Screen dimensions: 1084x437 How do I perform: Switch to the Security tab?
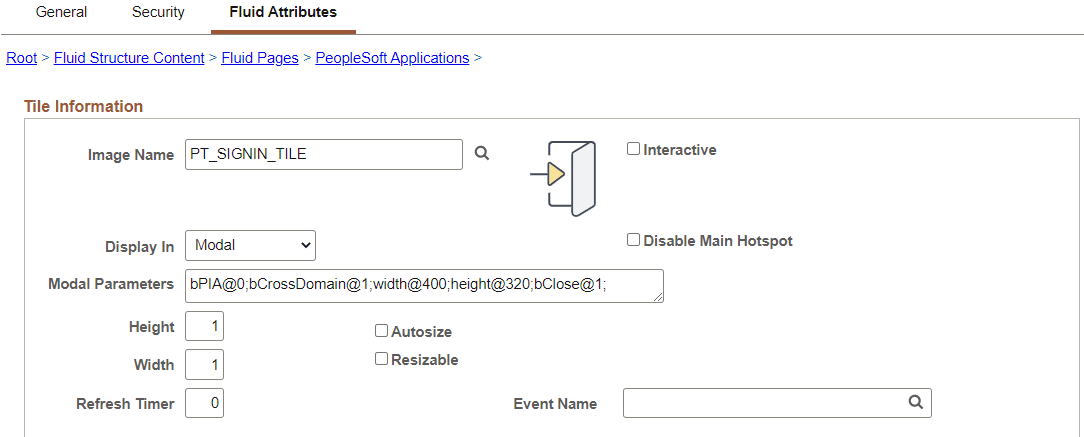tap(158, 12)
